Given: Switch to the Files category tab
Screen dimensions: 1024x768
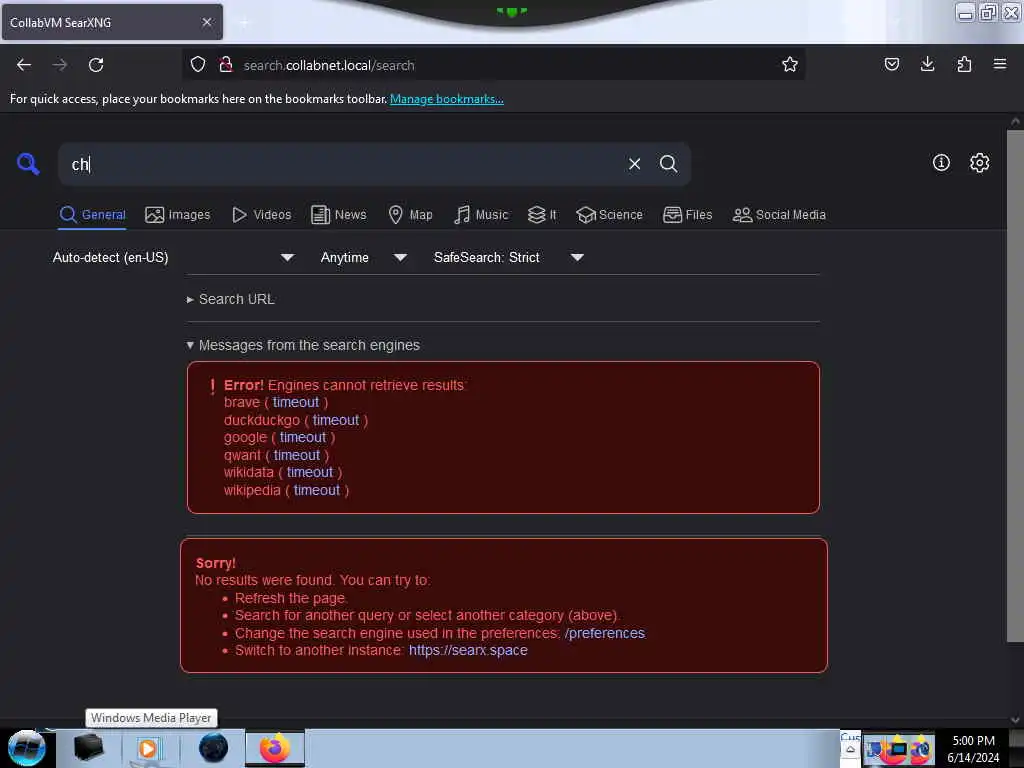Looking at the screenshot, I should [687, 215].
